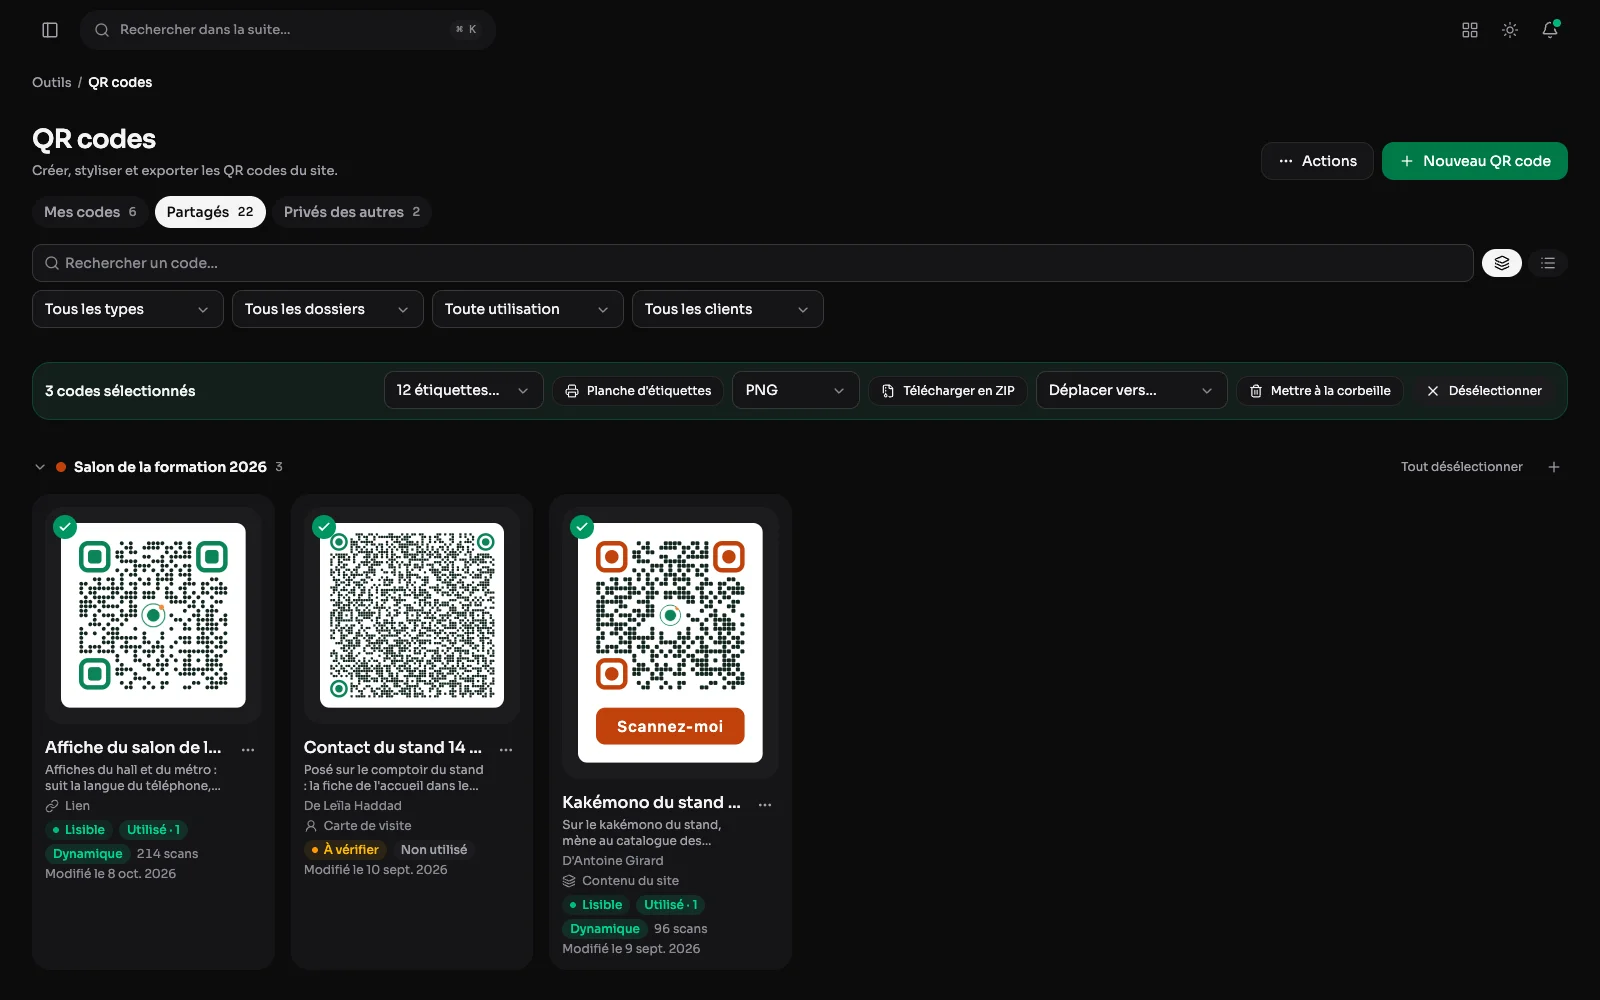The image size is (1600, 1000).
Task: Click Mettre à la corbeille button
Action: click(x=1320, y=391)
